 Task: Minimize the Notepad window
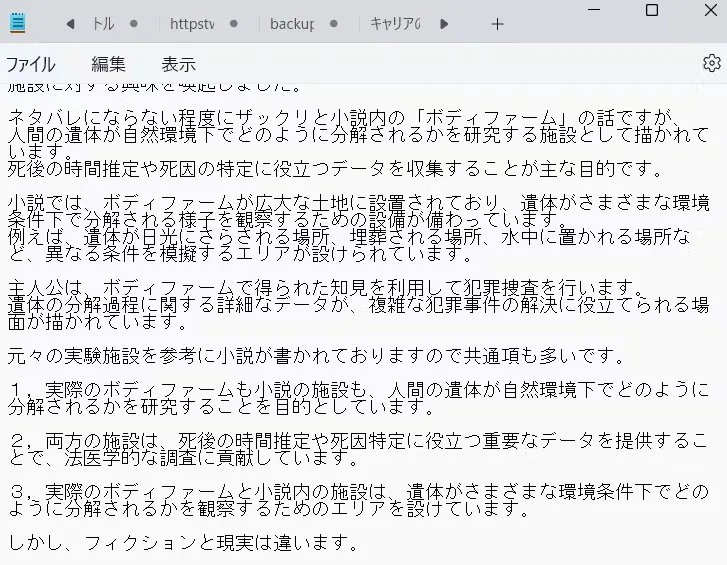pos(592,10)
